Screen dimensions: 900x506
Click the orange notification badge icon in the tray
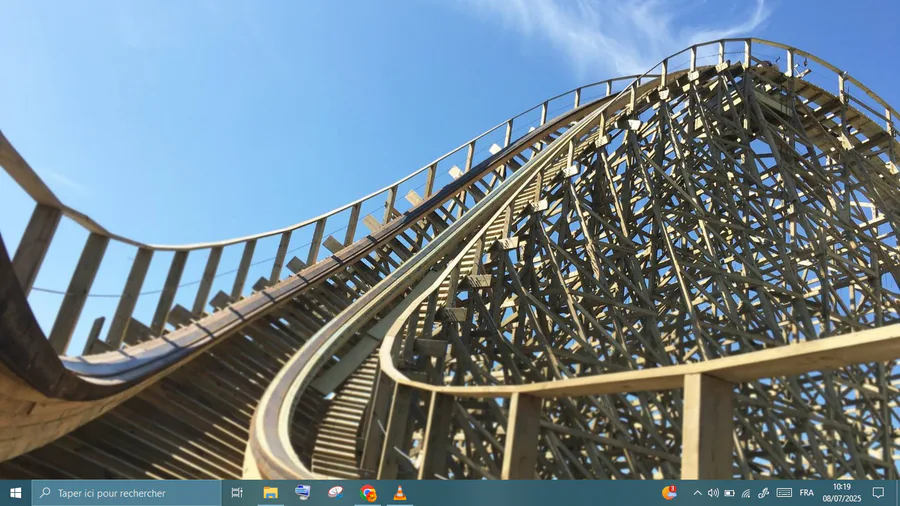(x=669, y=492)
